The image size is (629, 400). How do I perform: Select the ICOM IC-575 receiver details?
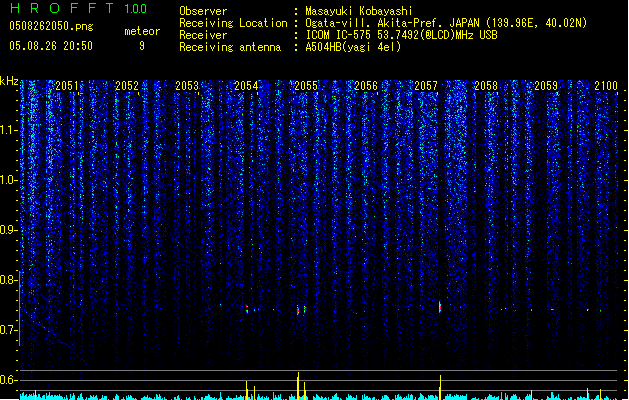[401, 35]
